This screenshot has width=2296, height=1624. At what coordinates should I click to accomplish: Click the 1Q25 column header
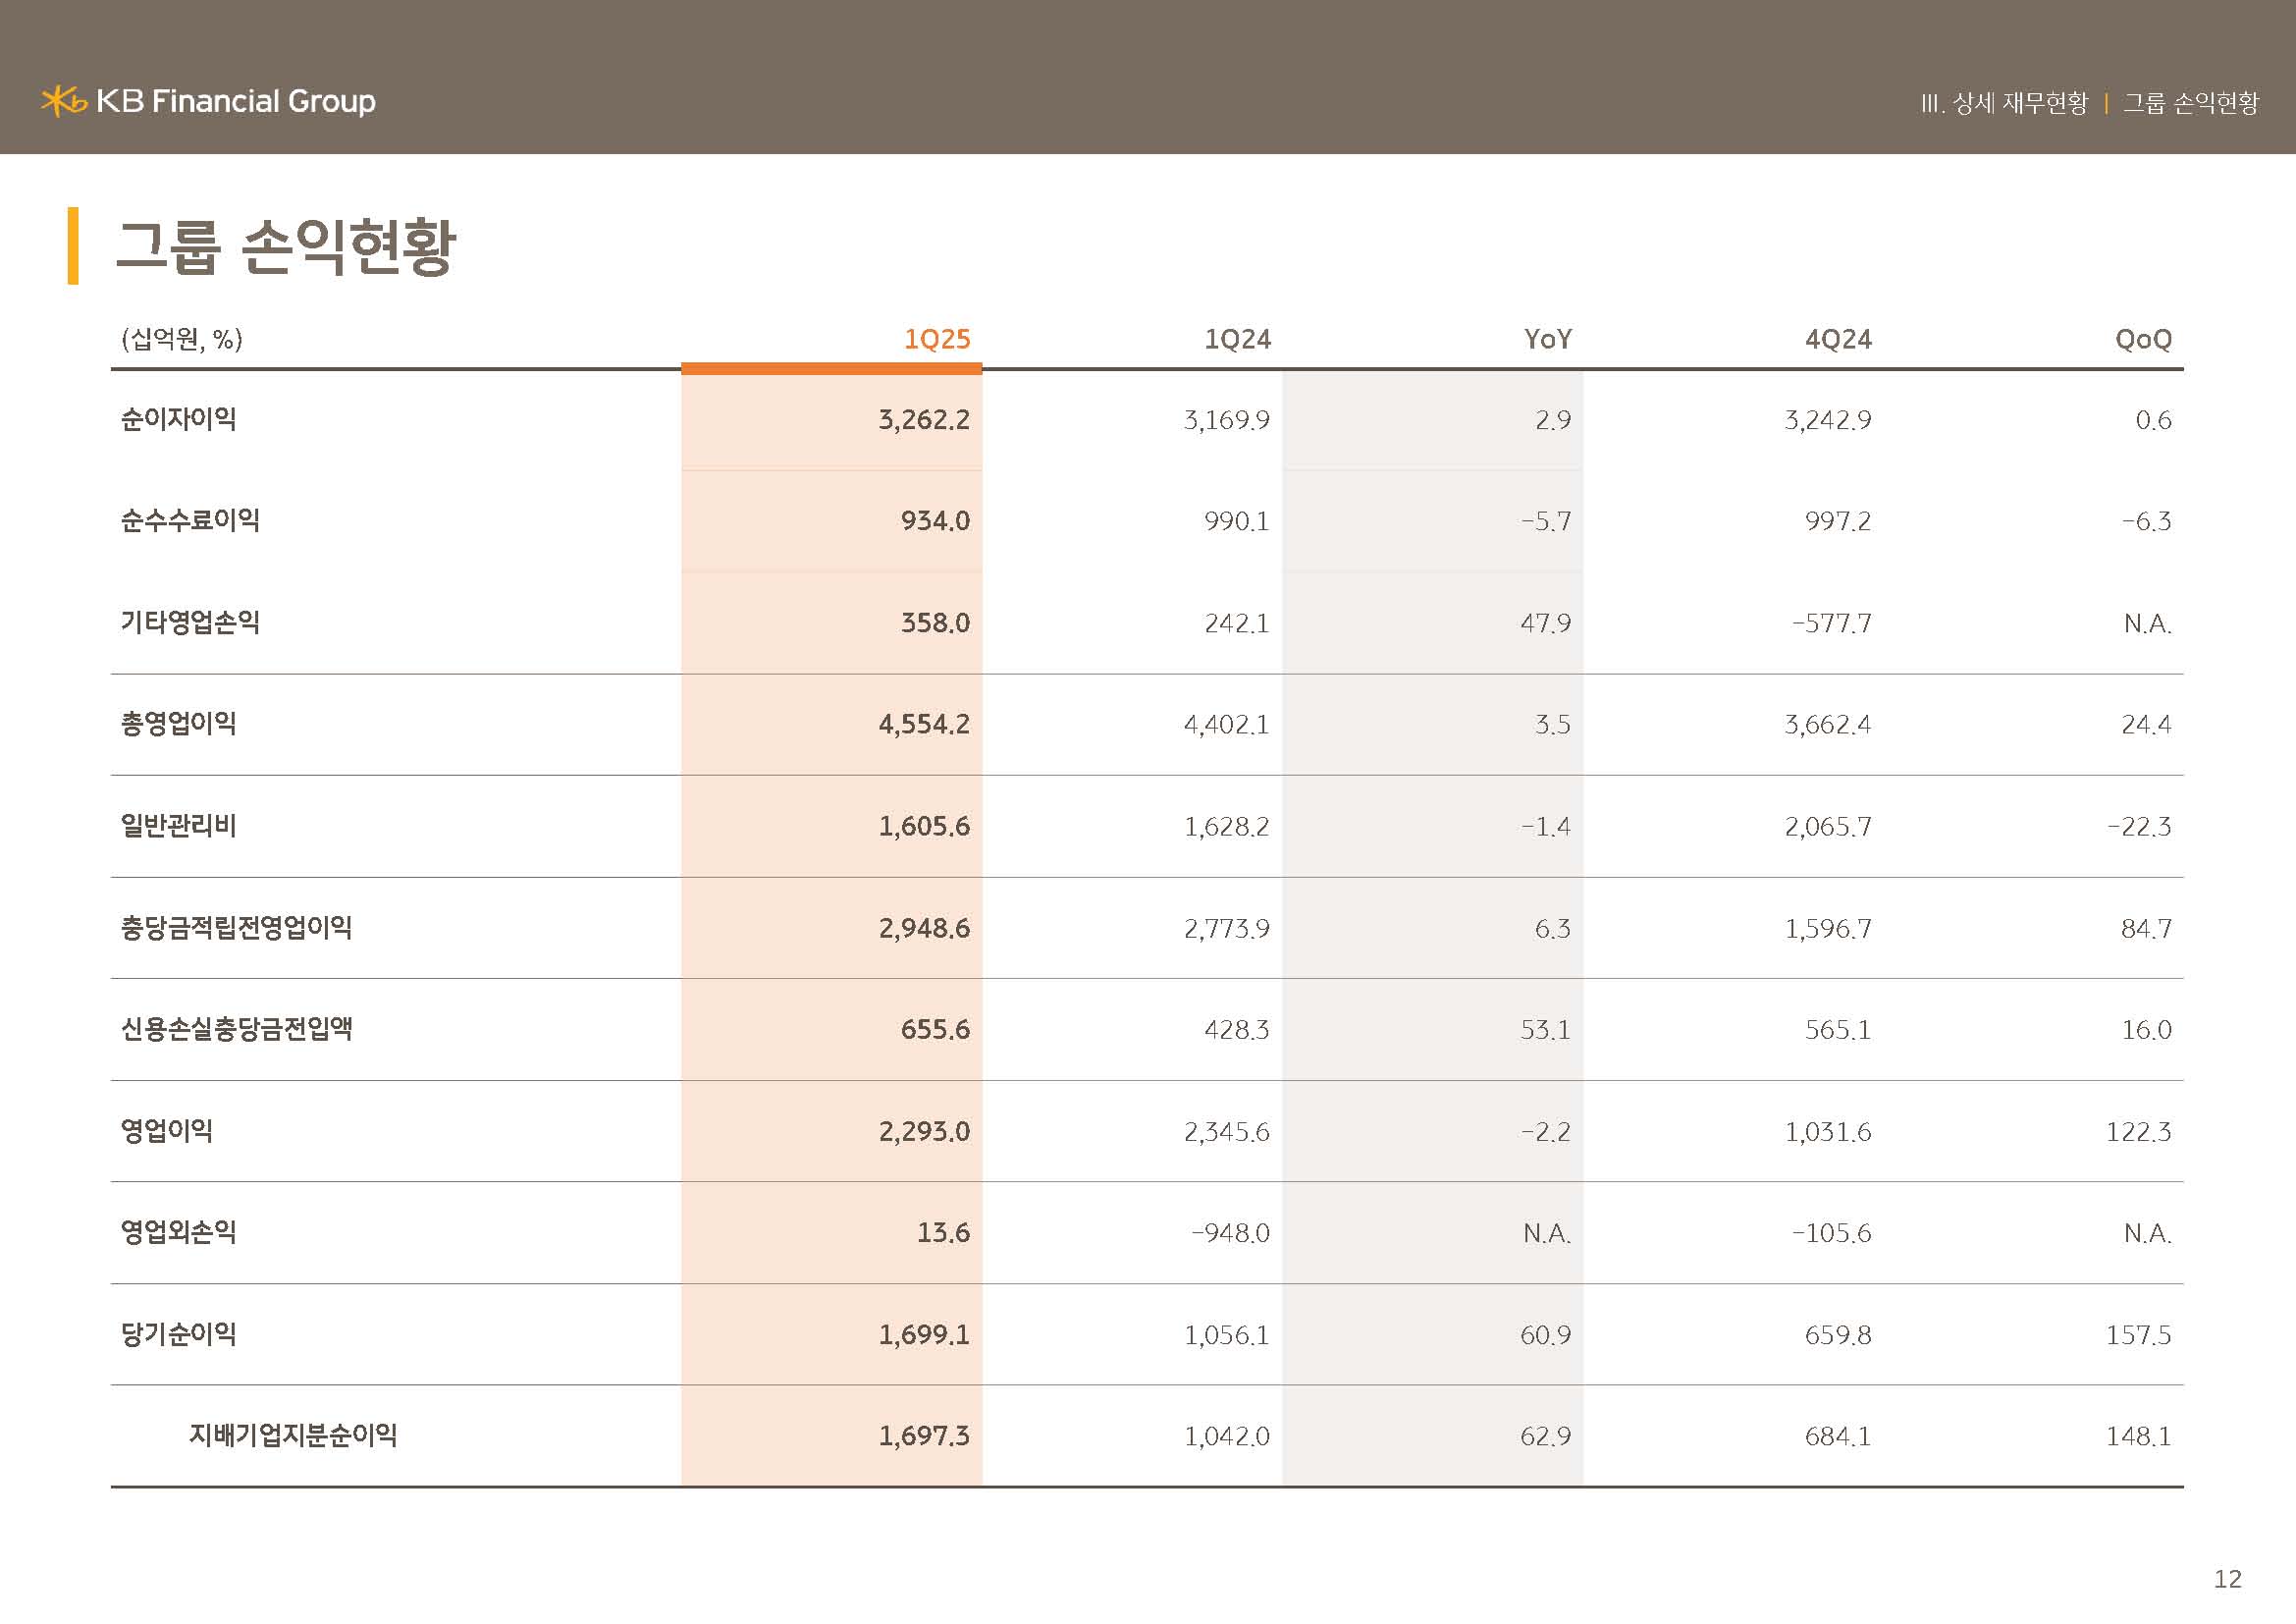click(x=936, y=339)
